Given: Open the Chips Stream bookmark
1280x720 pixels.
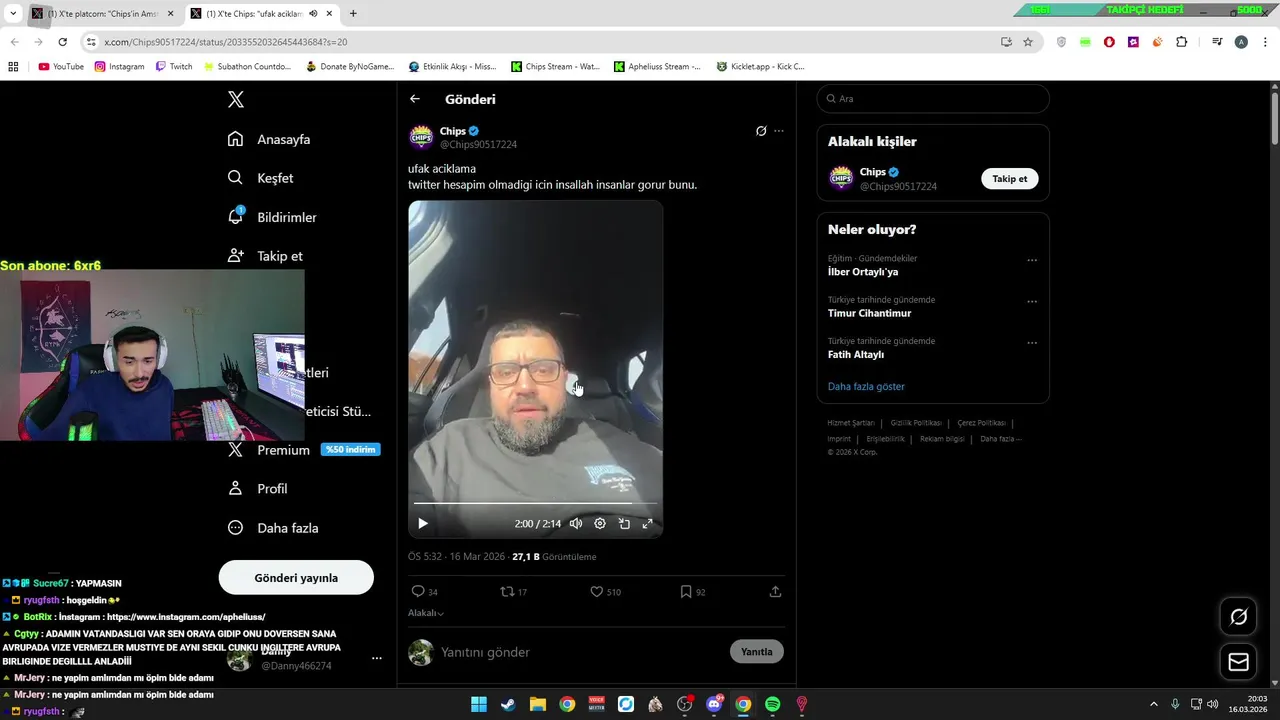Looking at the screenshot, I should pos(555,67).
